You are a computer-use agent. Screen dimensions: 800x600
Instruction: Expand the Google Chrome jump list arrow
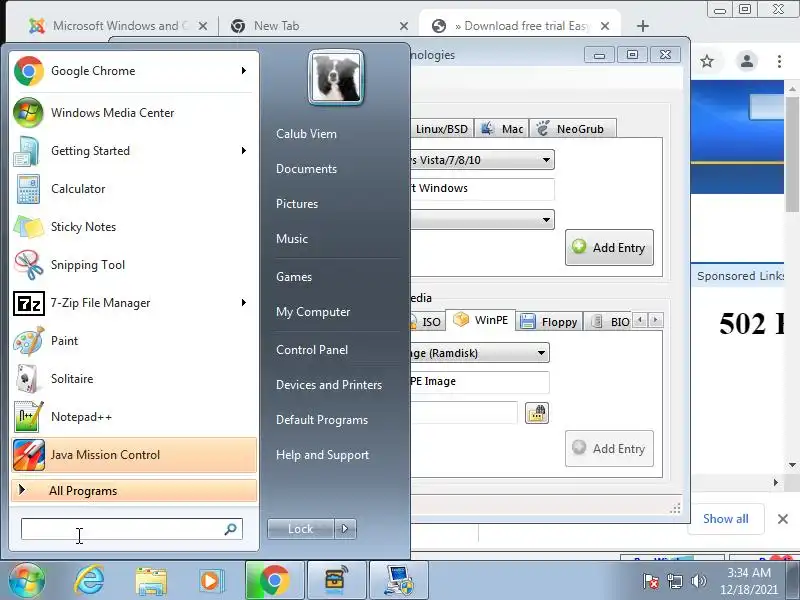[244, 71]
